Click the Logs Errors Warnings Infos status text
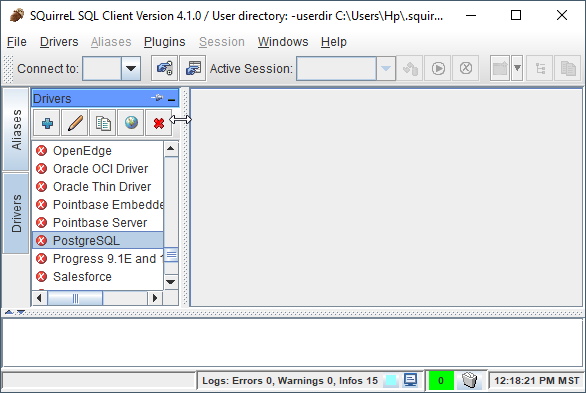Screen dimensions: 586x393 point(290,381)
